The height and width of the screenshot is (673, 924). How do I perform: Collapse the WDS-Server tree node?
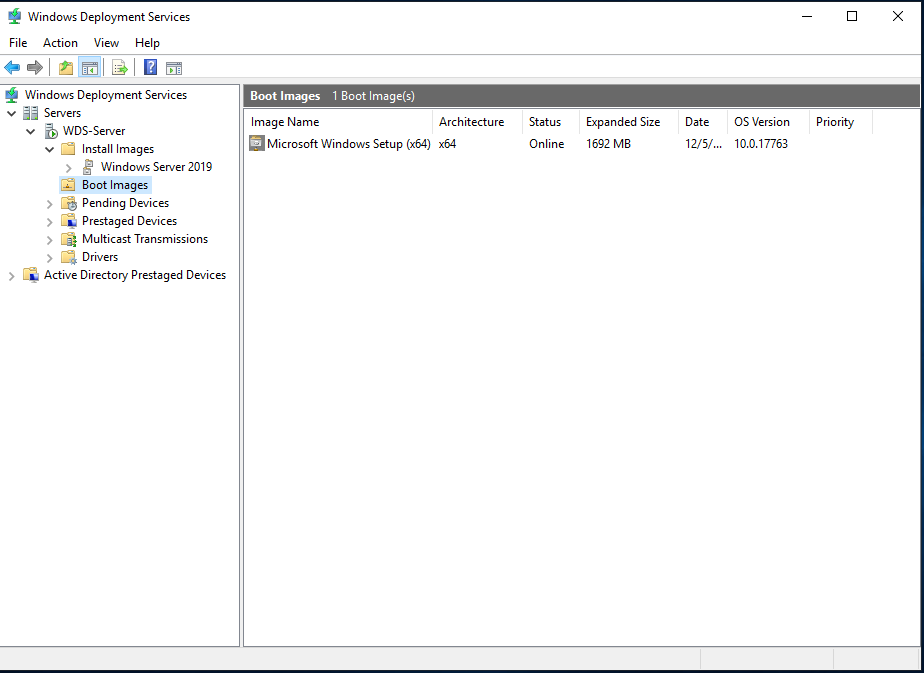click(31, 131)
